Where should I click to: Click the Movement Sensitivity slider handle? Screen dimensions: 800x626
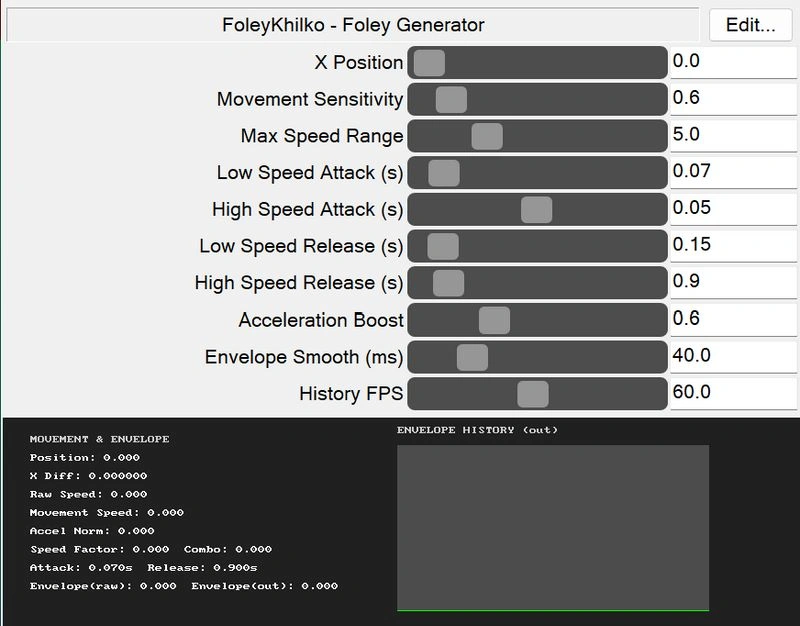[451, 99]
